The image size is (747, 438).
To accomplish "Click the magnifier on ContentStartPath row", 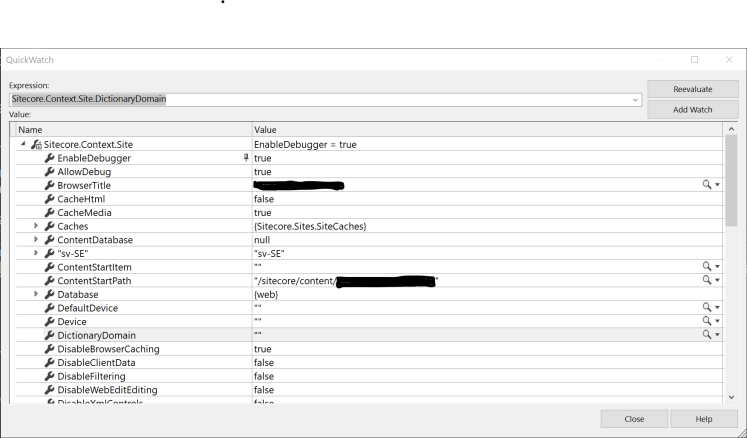I will tap(706, 281).
